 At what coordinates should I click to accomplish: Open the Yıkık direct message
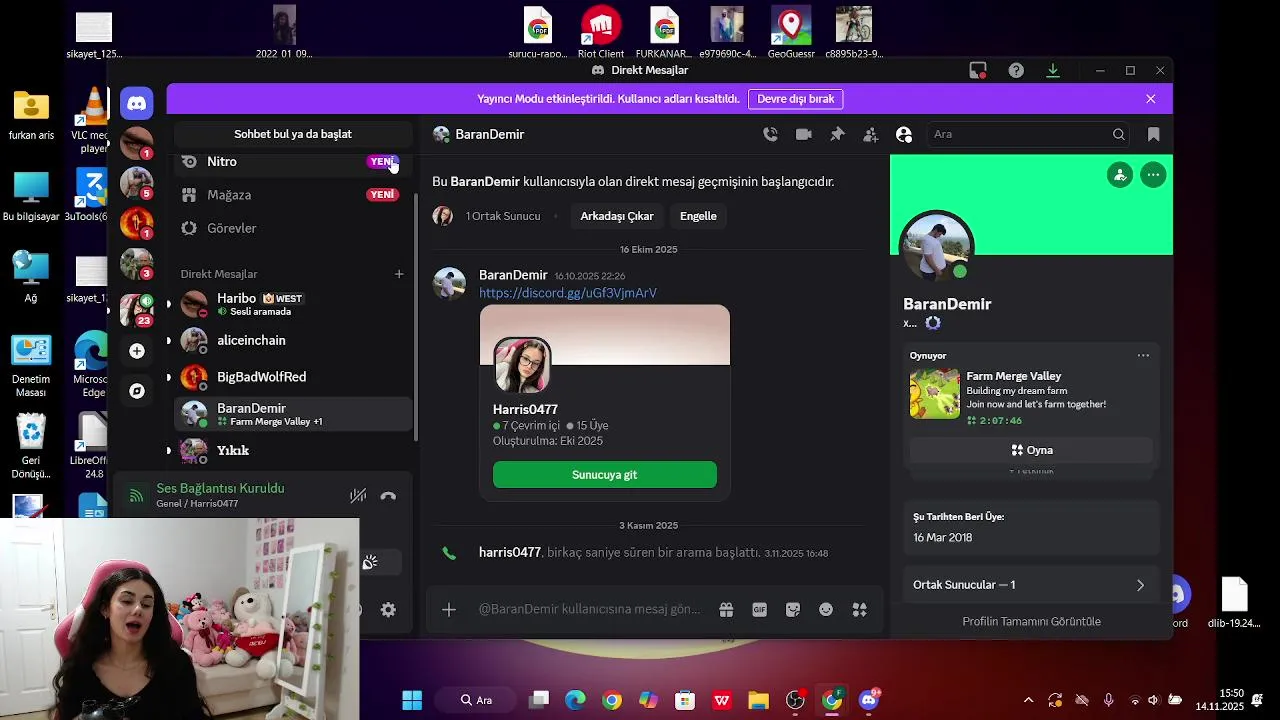coord(293,450)
